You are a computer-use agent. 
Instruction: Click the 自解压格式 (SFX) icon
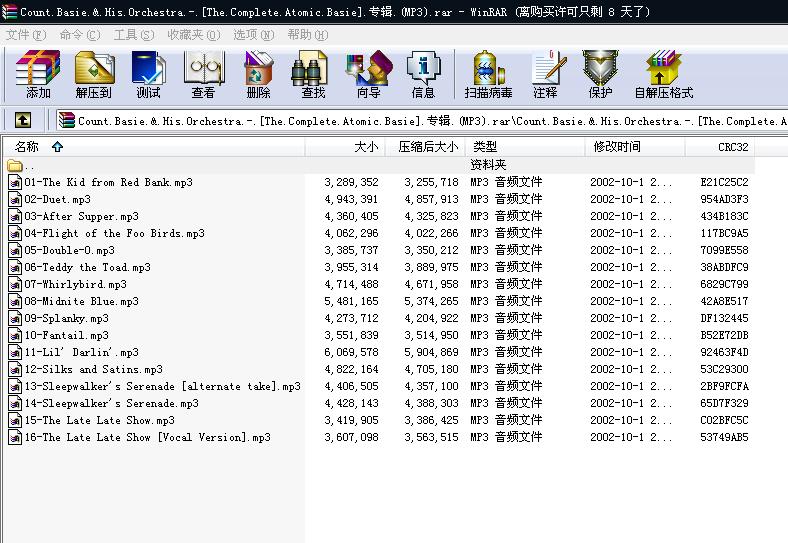[x=664, y=74]
